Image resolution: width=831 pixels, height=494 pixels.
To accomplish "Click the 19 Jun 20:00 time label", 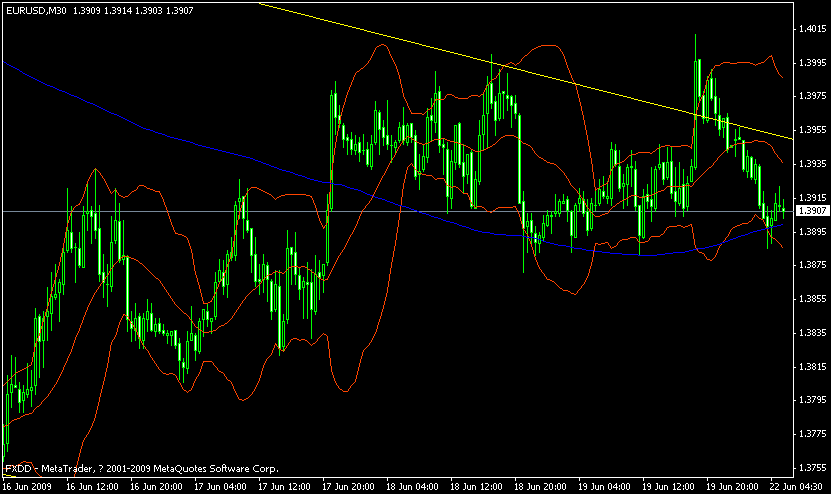I will [x=733, y=487].
